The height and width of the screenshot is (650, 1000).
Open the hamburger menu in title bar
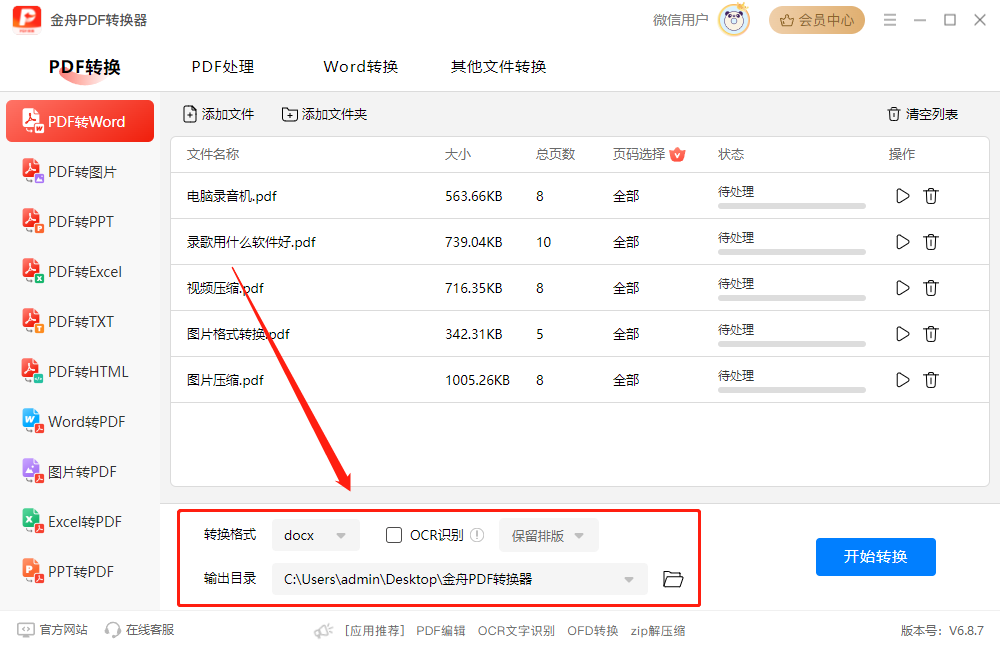click(x=886, y=20)
